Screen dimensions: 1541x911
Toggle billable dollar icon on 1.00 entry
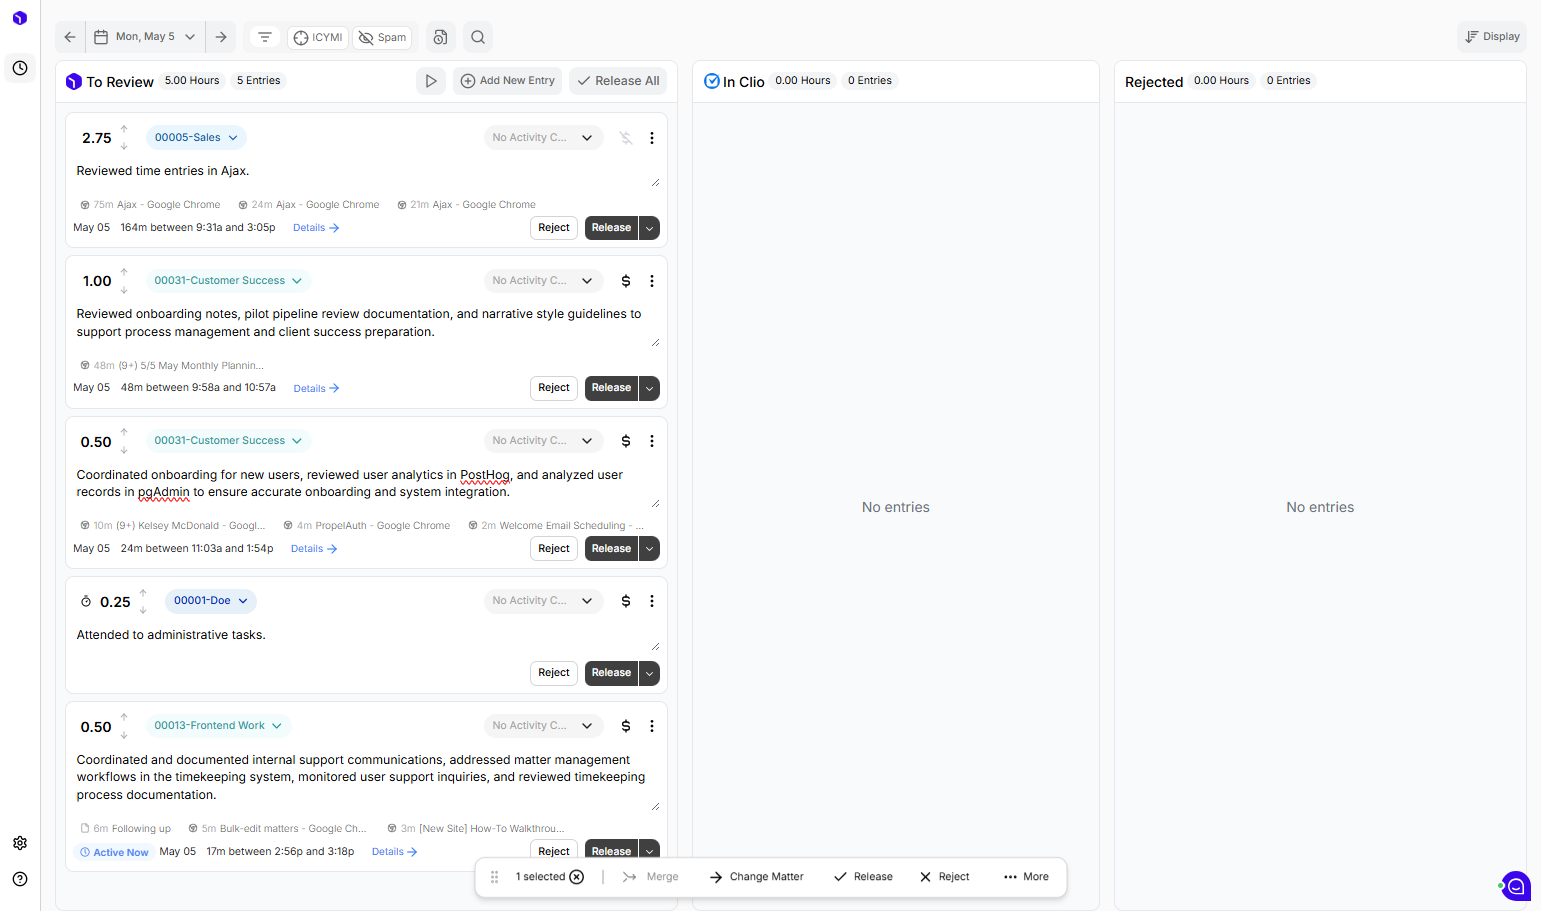point(626,281)
